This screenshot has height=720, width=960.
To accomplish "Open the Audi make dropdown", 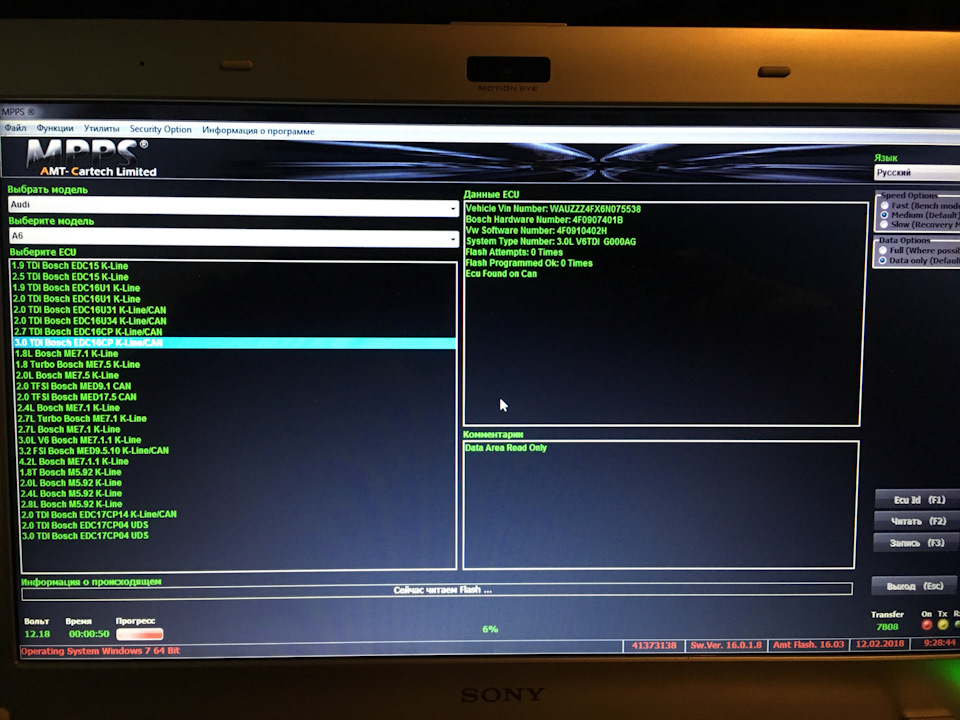I will coord(233,206).
